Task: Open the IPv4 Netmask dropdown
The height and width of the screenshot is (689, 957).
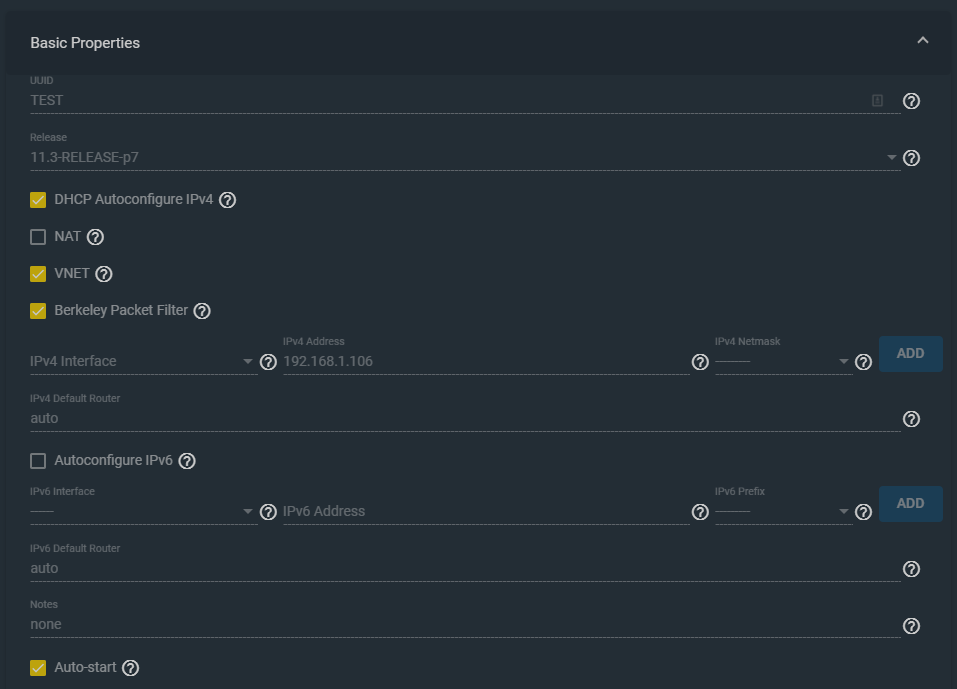Action: click(x=784, y=361)
